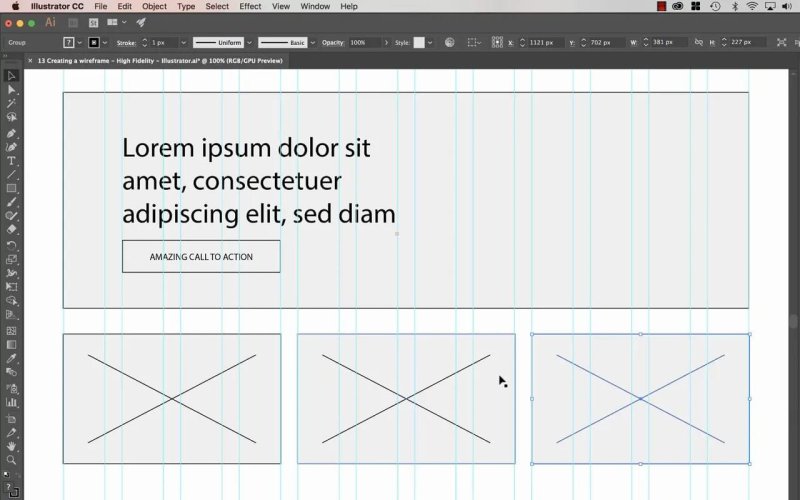Click the Opacity label link
Screen dimensions: 800x500
coord(333,43)
